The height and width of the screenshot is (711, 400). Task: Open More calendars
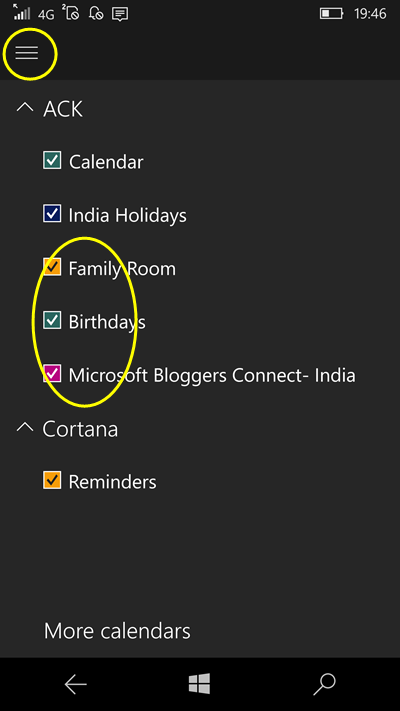117,631
